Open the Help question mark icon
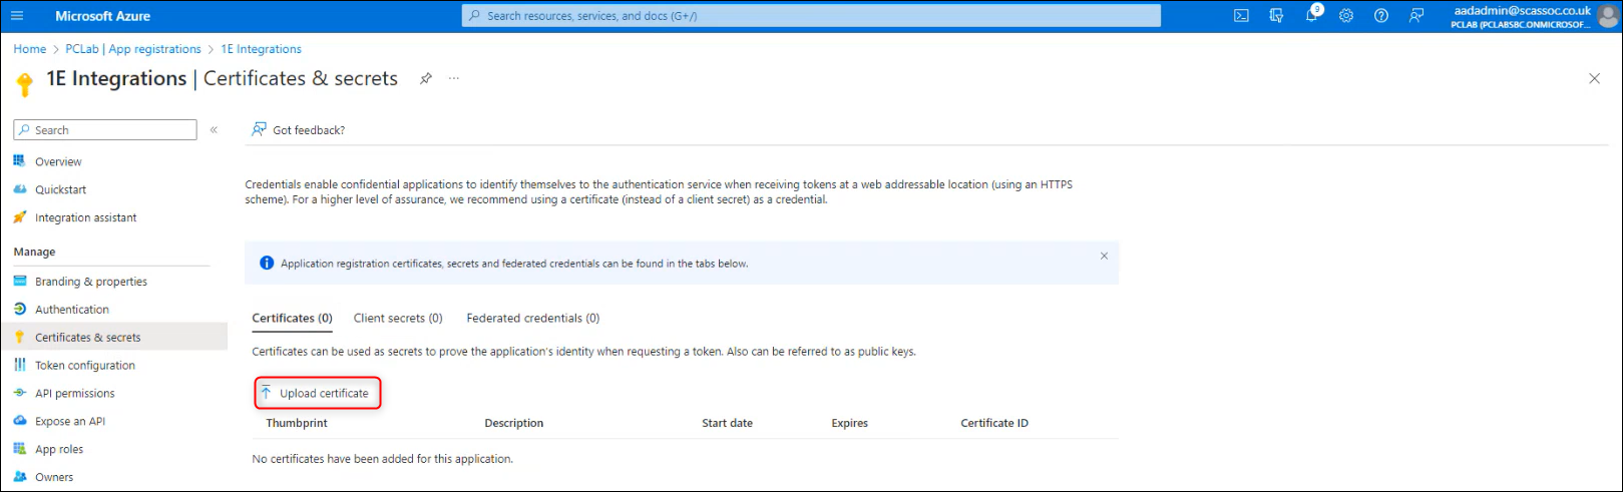The width and height of the screenshot is (1623, 492). click(x=1381, y=16)
